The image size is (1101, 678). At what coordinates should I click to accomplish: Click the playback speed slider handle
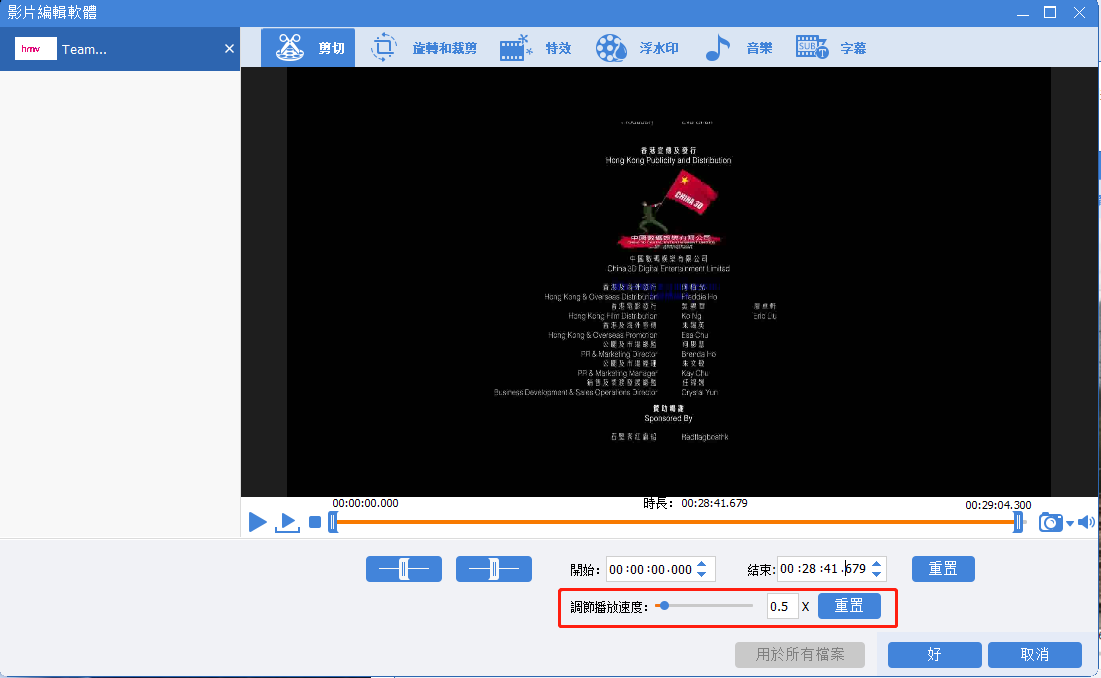pos(664,606)
